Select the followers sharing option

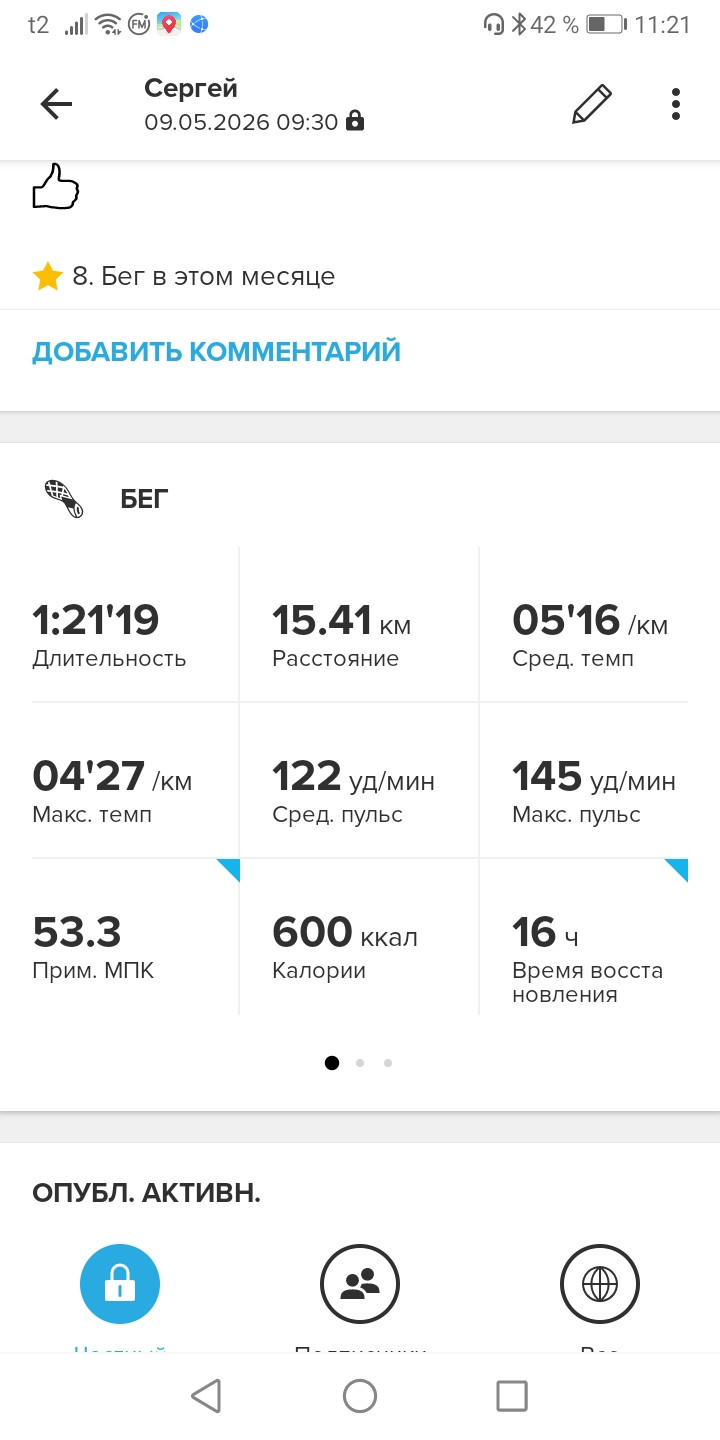tap(360, 1285)
